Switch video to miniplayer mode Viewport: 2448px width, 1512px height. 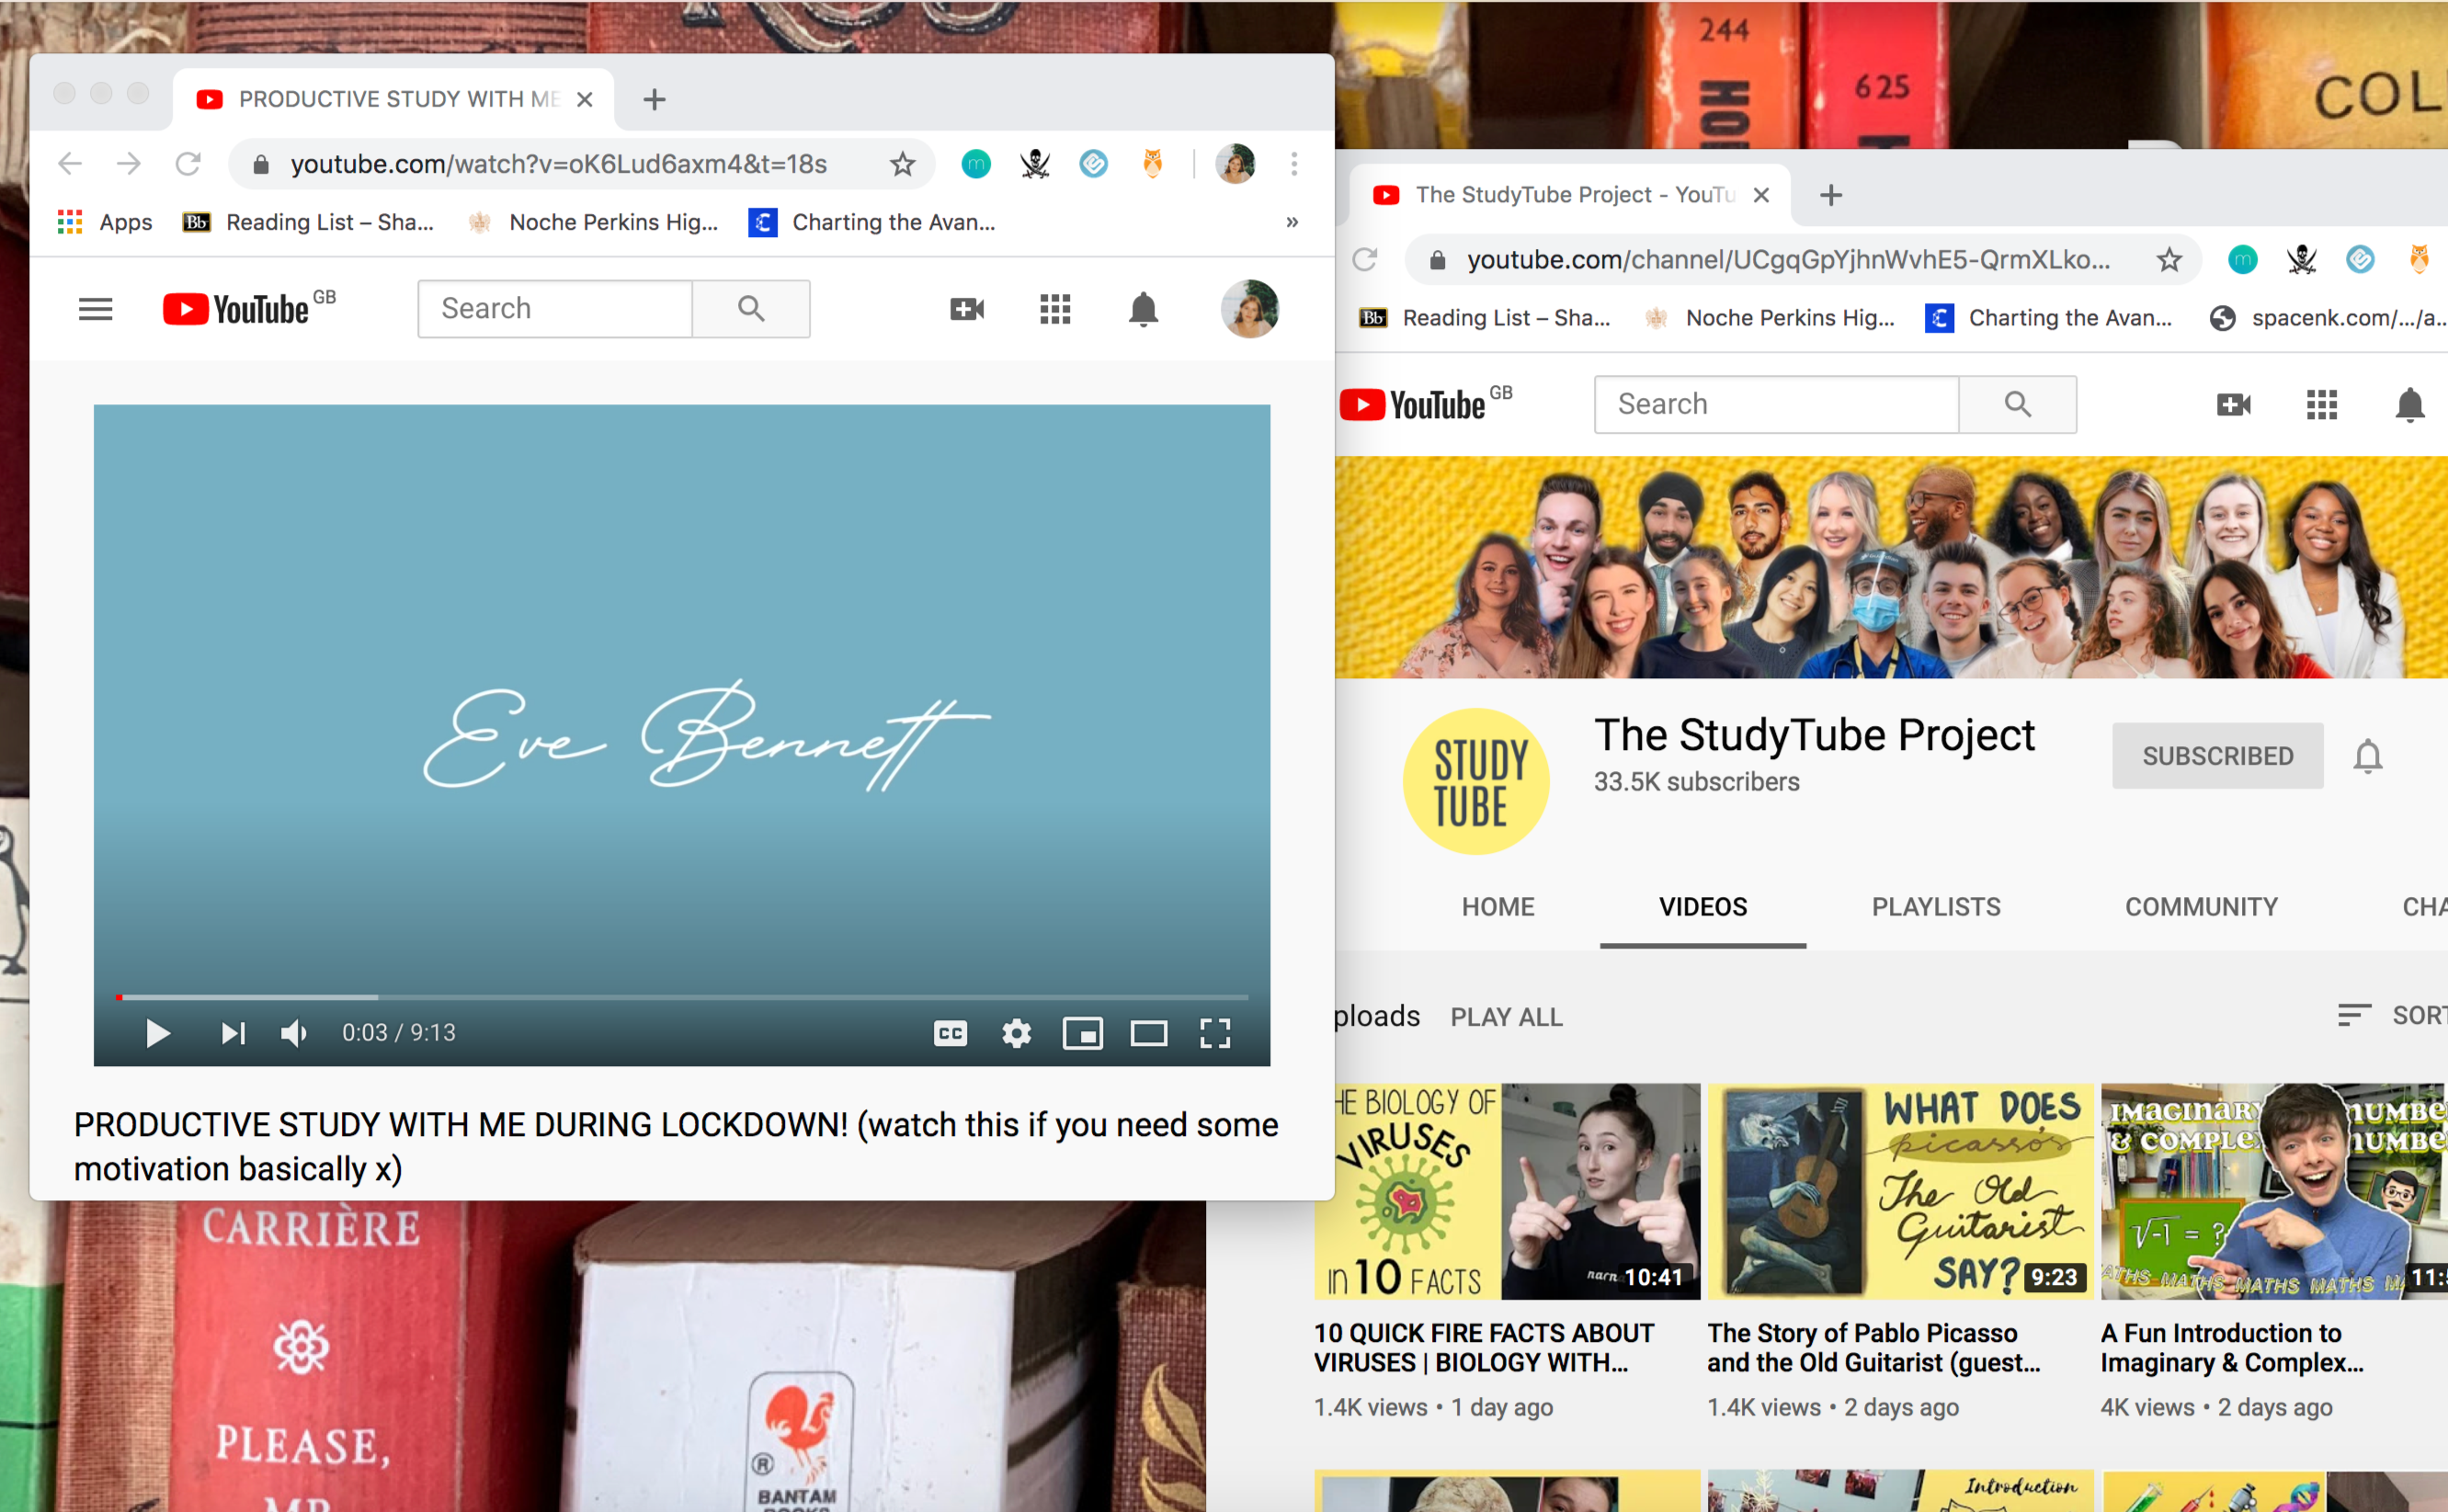1082,1033
